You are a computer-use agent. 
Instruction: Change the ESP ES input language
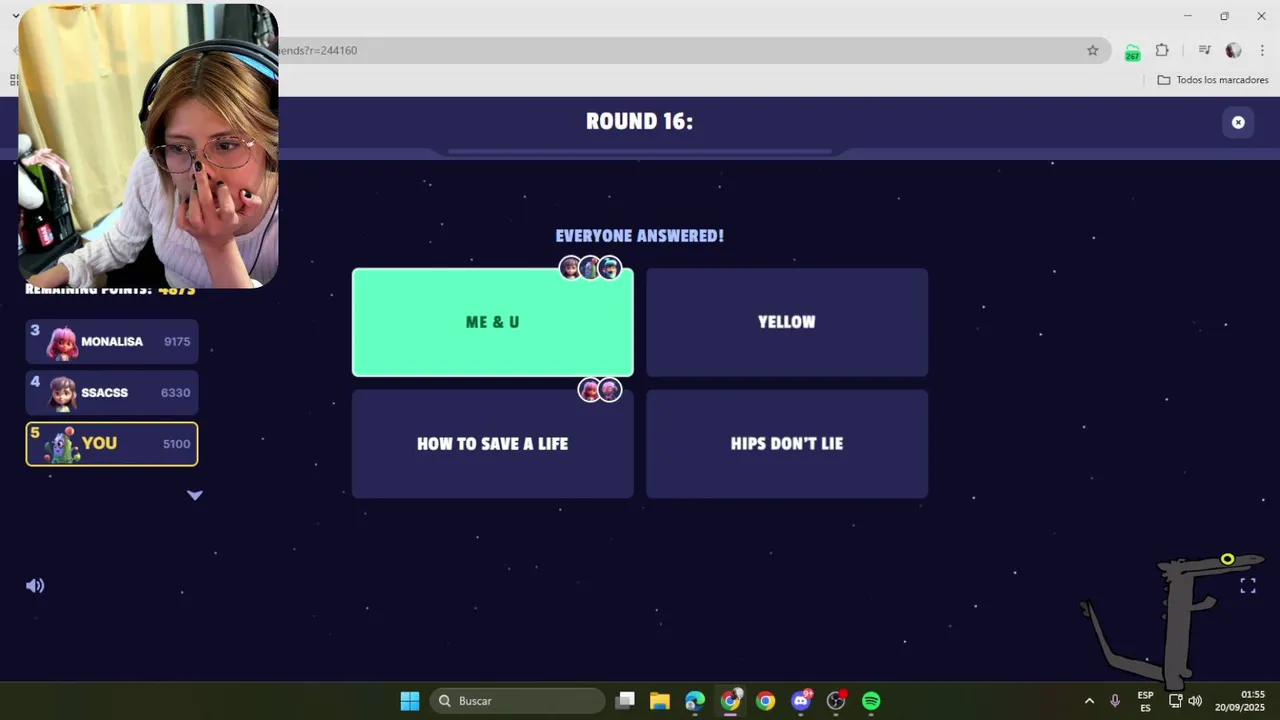point(1145,701)
